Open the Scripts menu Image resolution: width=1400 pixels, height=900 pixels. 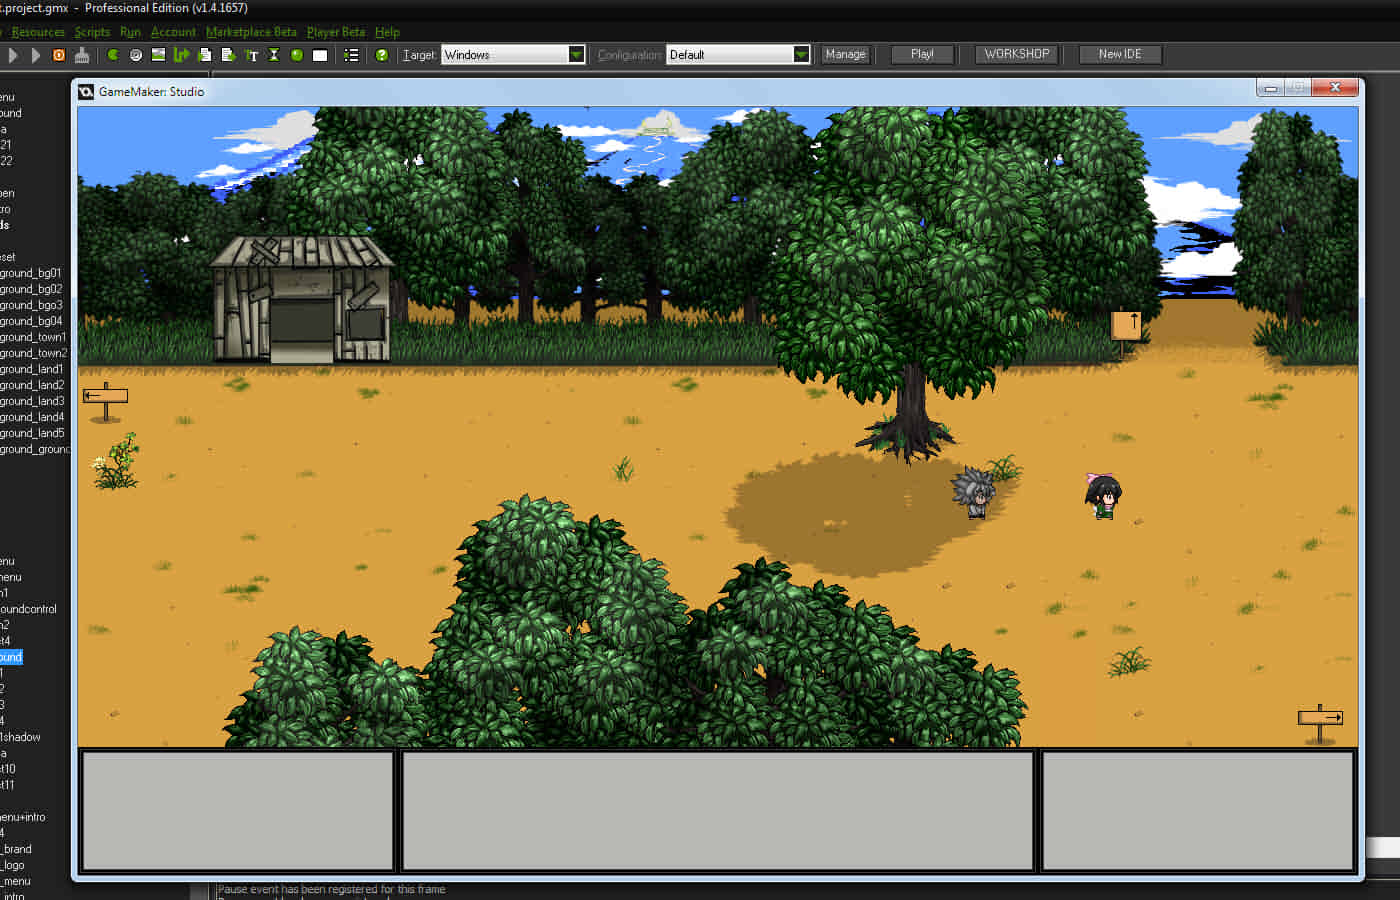tap(92, 32)
